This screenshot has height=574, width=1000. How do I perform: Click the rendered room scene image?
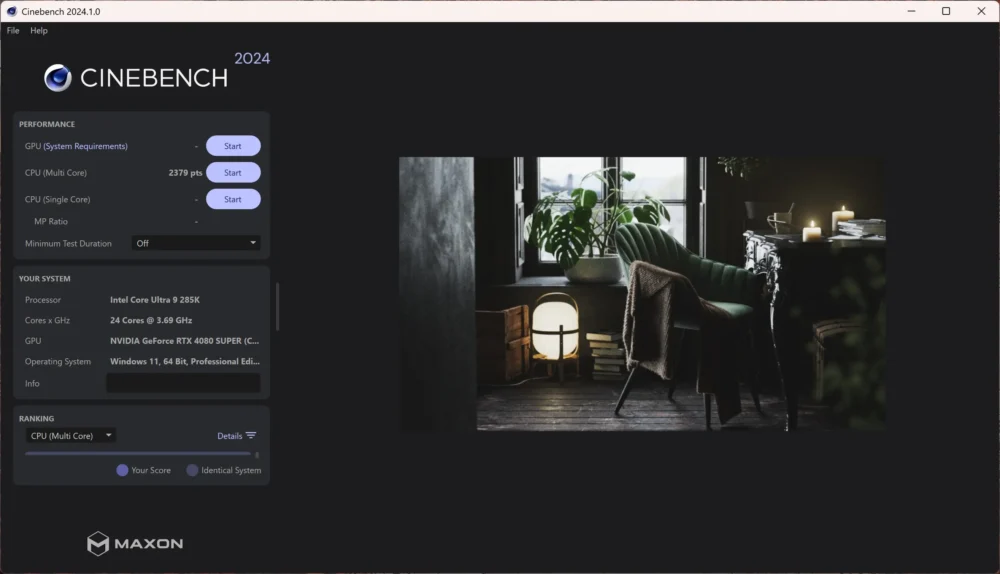[642, 293]
